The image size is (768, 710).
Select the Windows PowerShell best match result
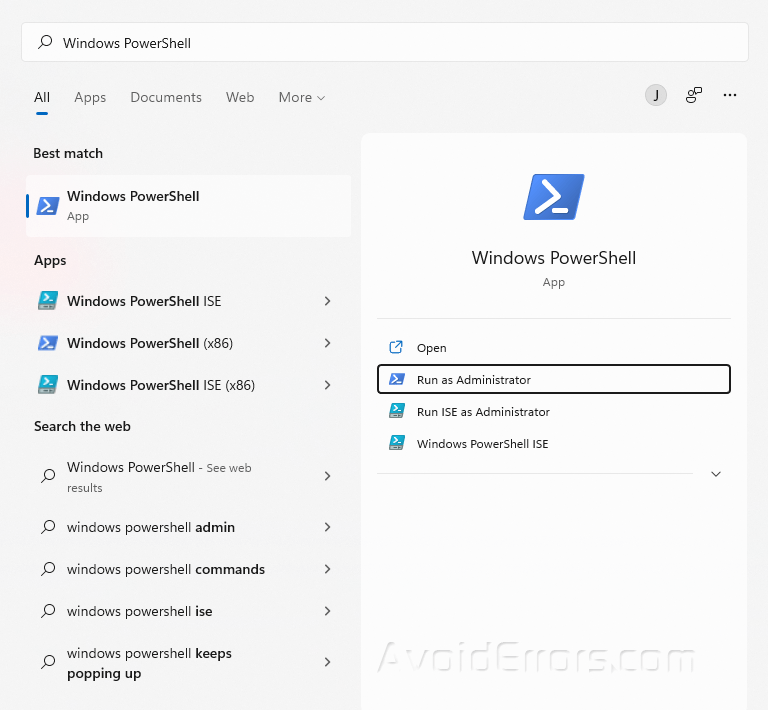[x=189, y=206]
